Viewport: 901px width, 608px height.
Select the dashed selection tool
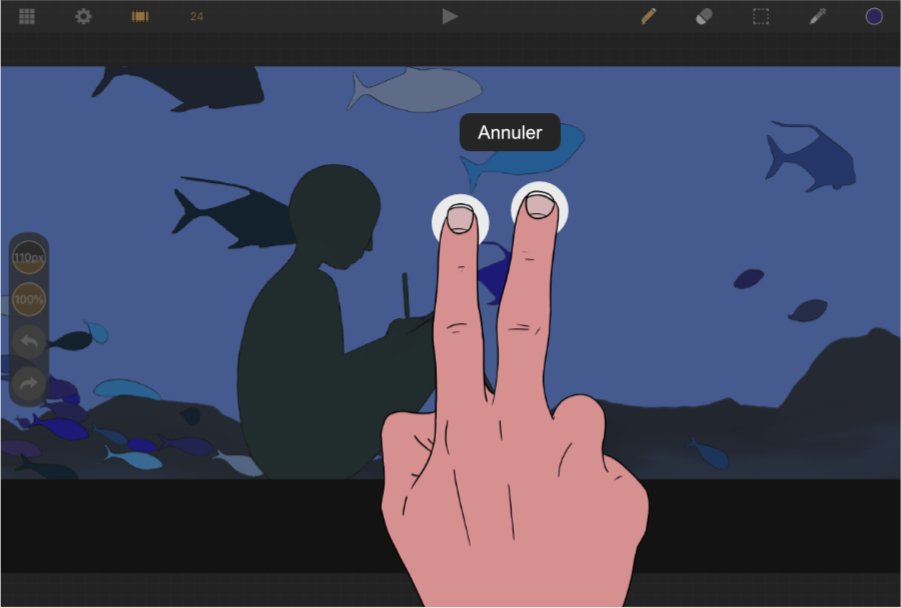point(761,17)
